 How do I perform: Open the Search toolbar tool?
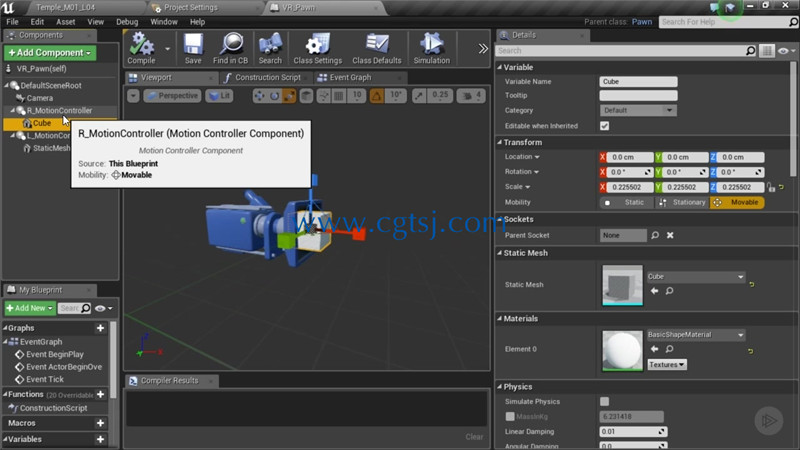(x=270, y=48)
